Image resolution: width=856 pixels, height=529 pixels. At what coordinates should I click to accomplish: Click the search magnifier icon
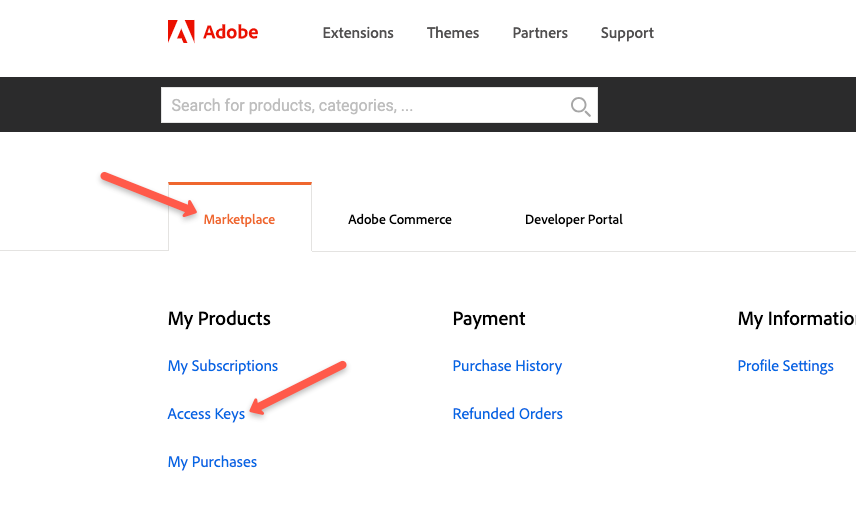click(580, 106)
